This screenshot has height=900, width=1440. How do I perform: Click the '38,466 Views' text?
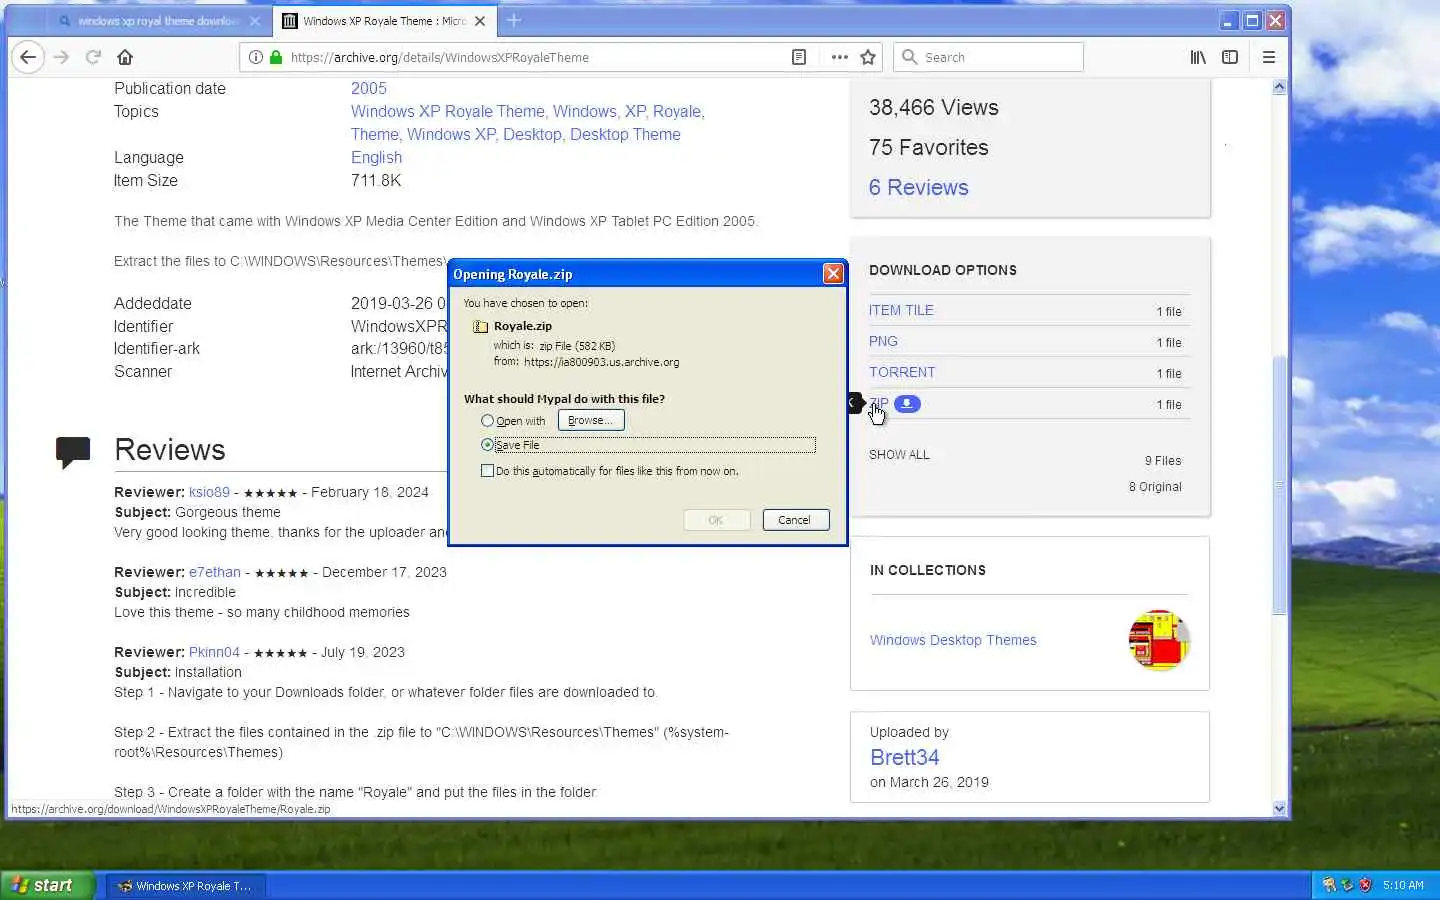tap(934, 108)
